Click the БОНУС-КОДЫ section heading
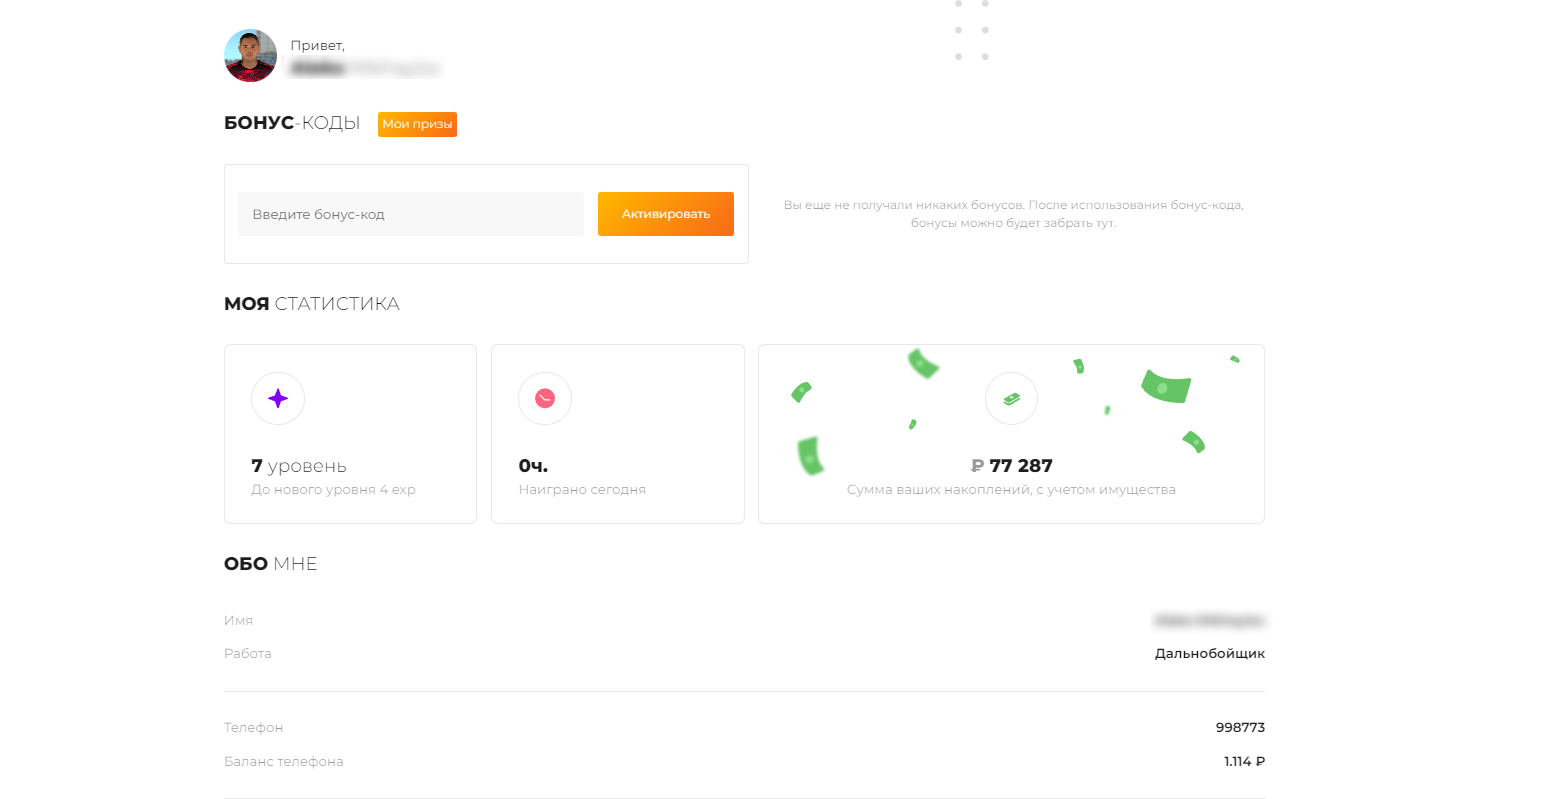The height and width of the screenshot is (799, 1545). click(x=292, y=123)
